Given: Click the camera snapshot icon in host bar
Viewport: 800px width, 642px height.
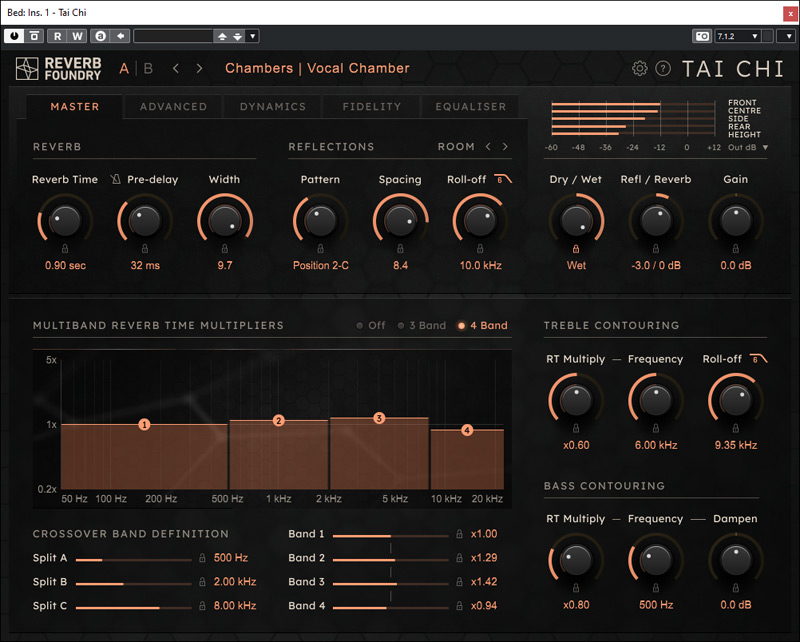Looking at the screenshot, I should tap(702, 36).
